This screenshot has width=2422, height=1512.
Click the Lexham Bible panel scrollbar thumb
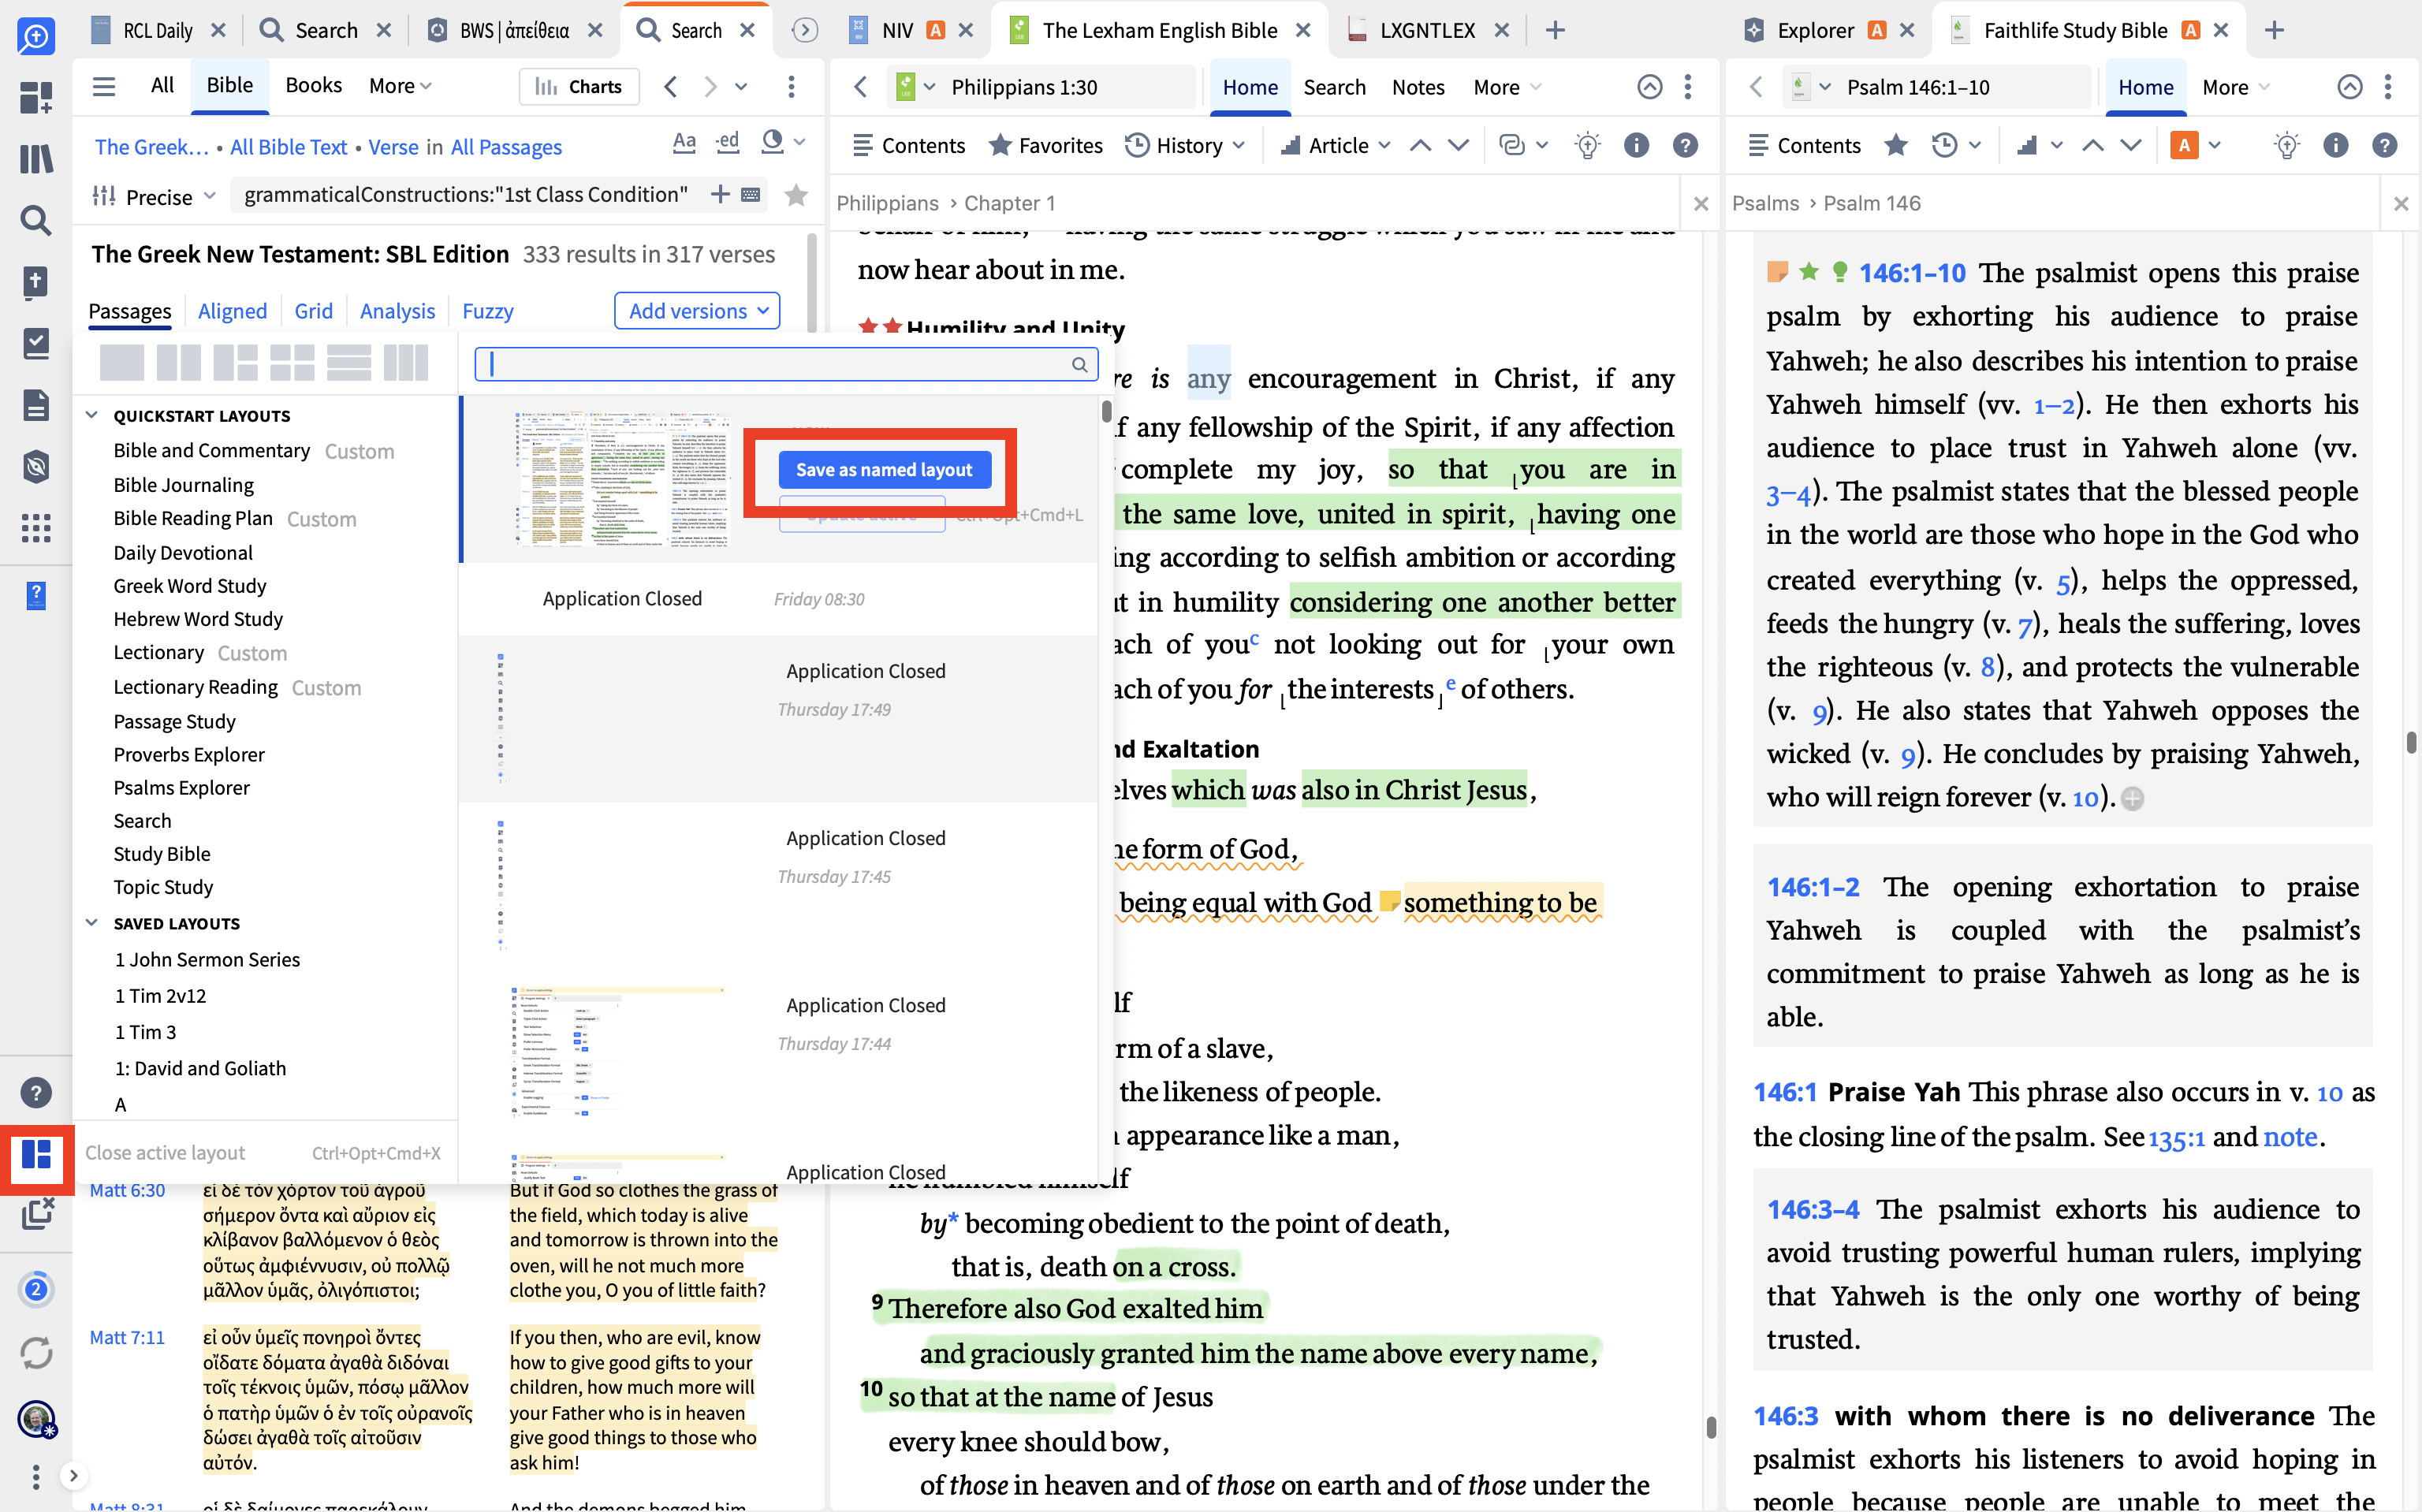(1711, 1427)
